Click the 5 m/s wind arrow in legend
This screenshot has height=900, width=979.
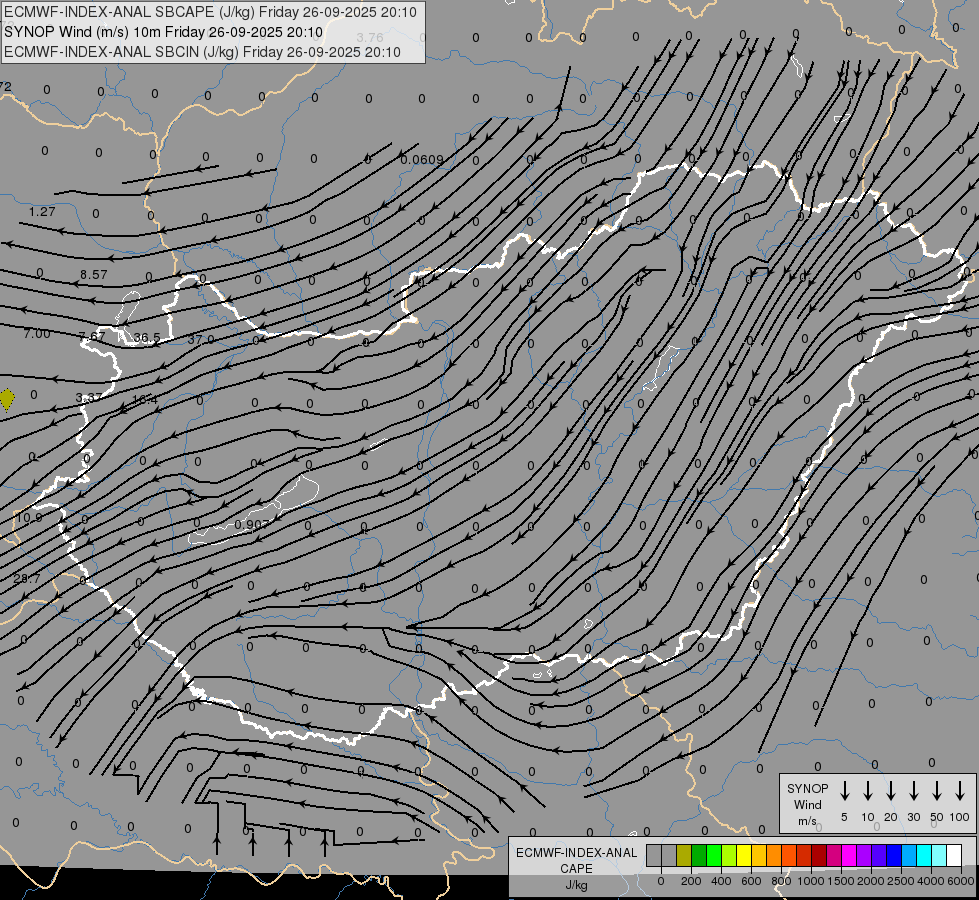click(x=845, y=791)
